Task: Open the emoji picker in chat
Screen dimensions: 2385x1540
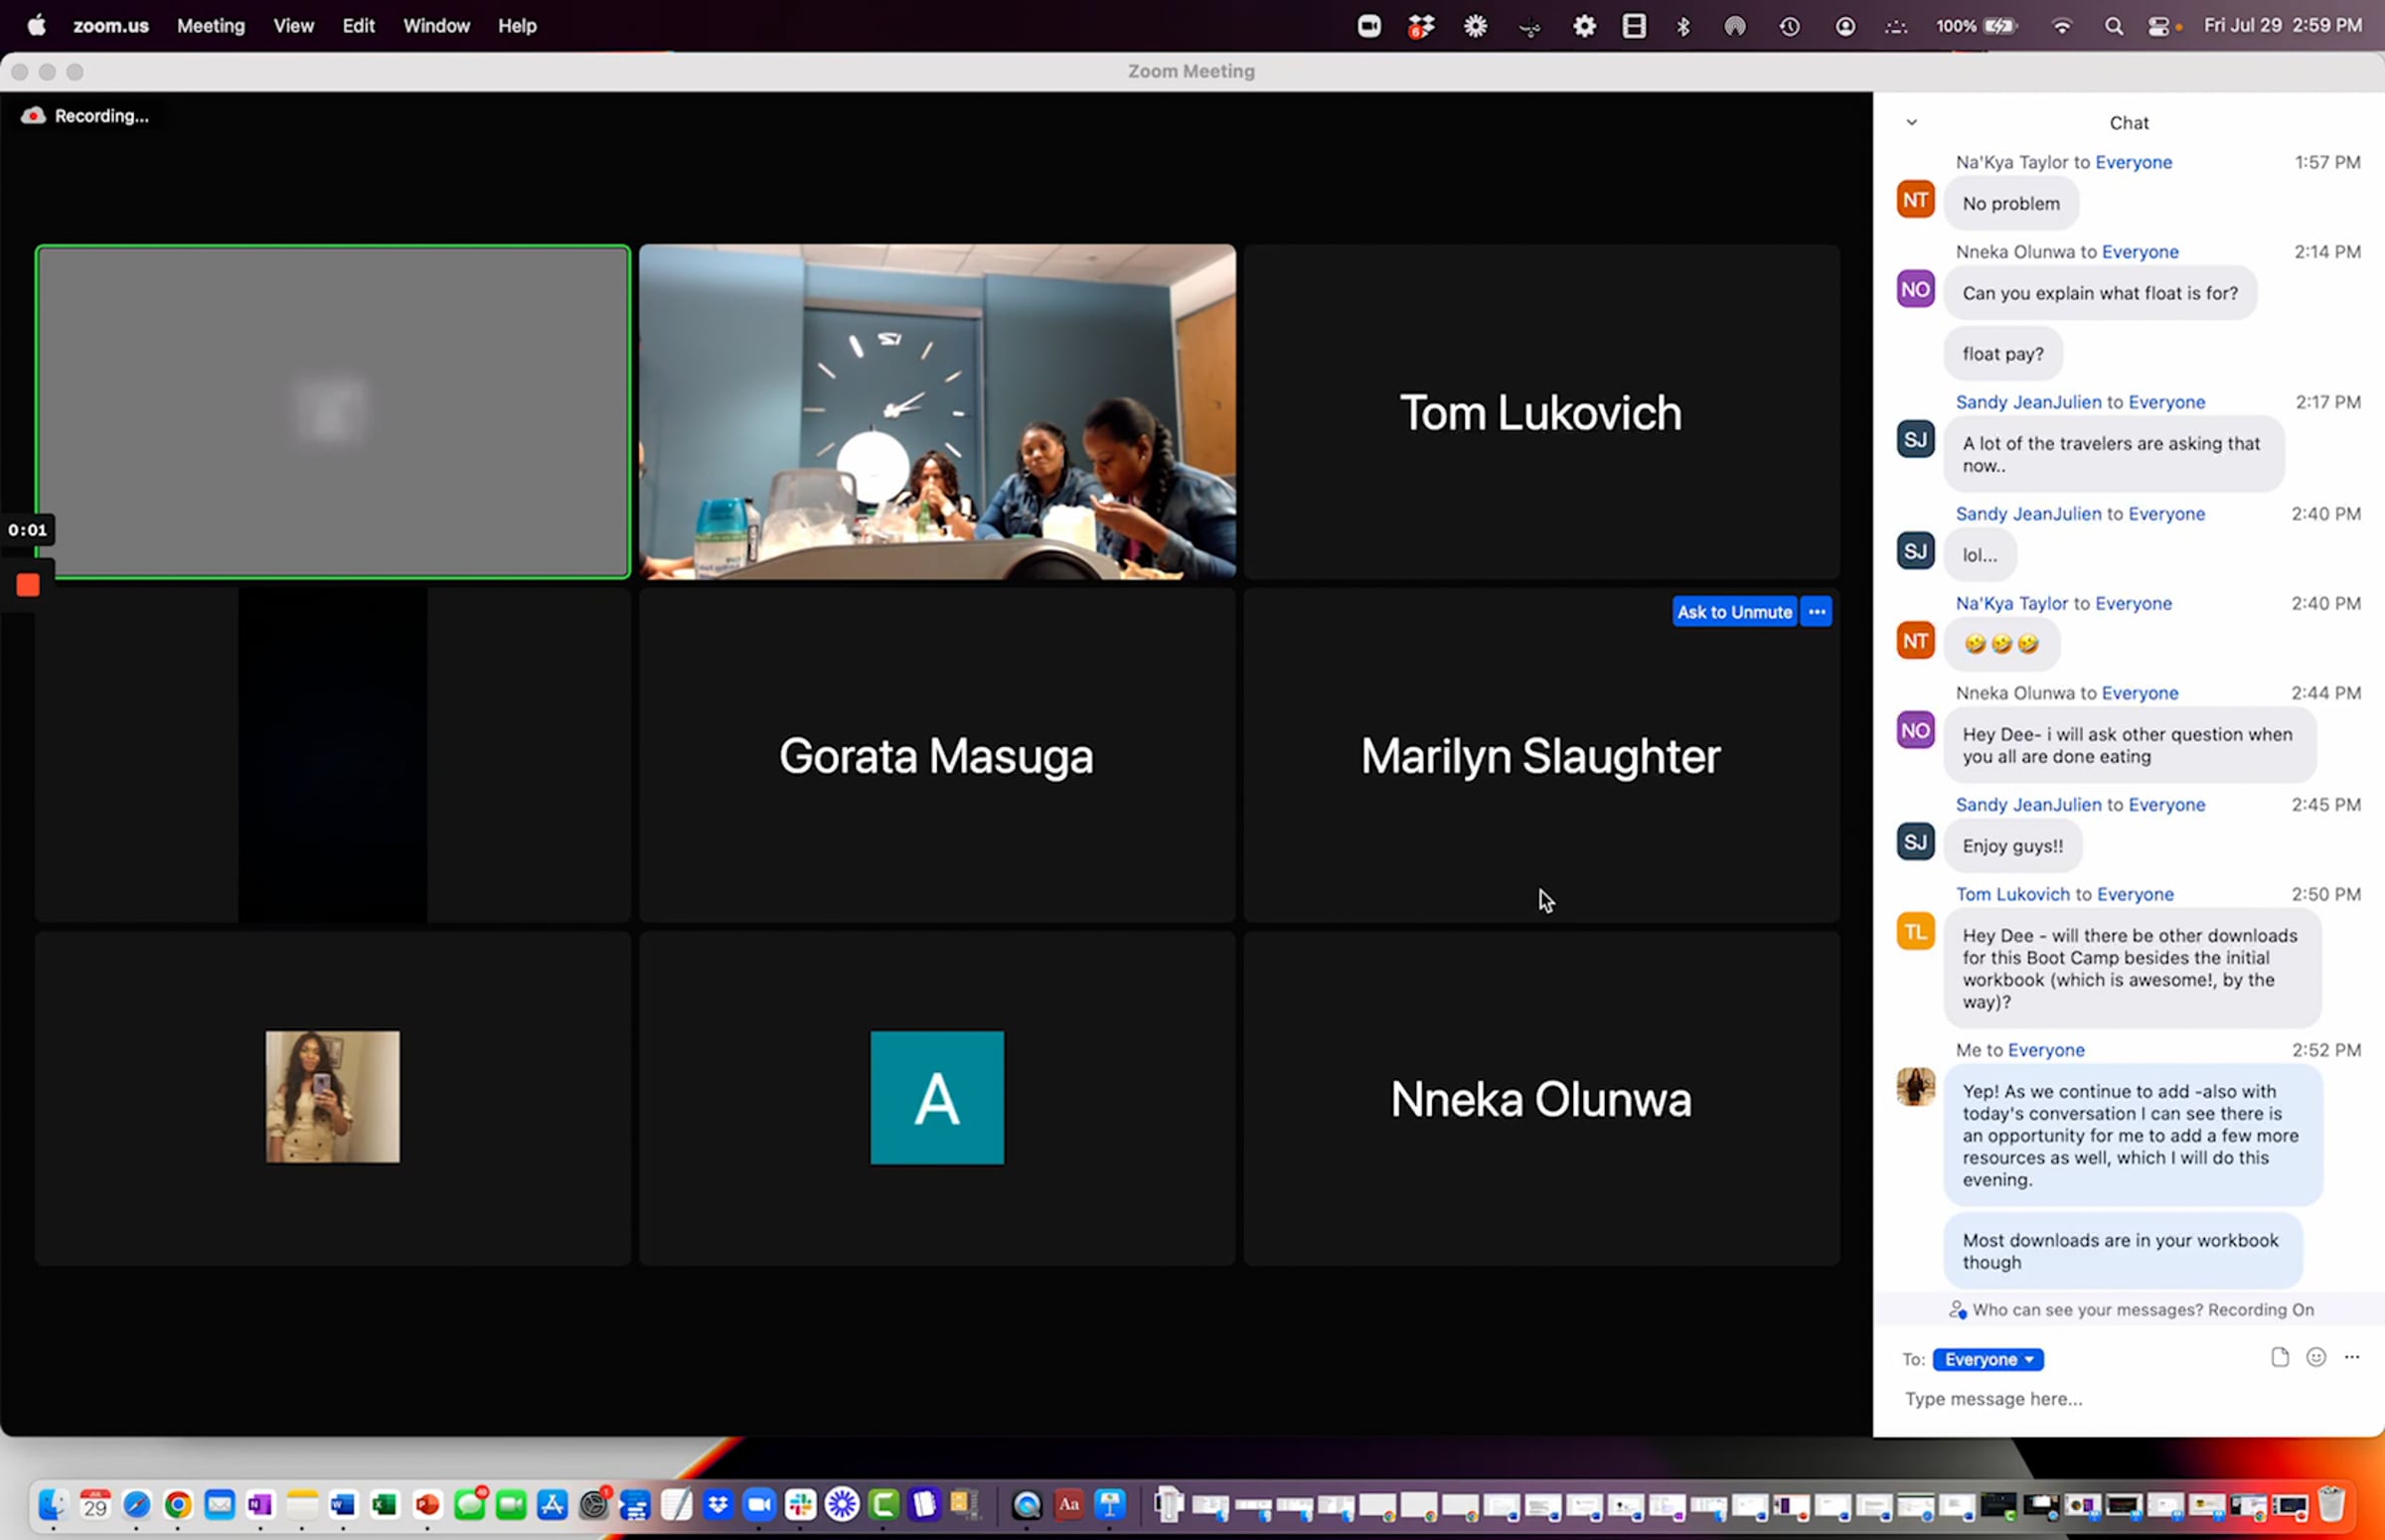Action: (x=2315, y=1357)
